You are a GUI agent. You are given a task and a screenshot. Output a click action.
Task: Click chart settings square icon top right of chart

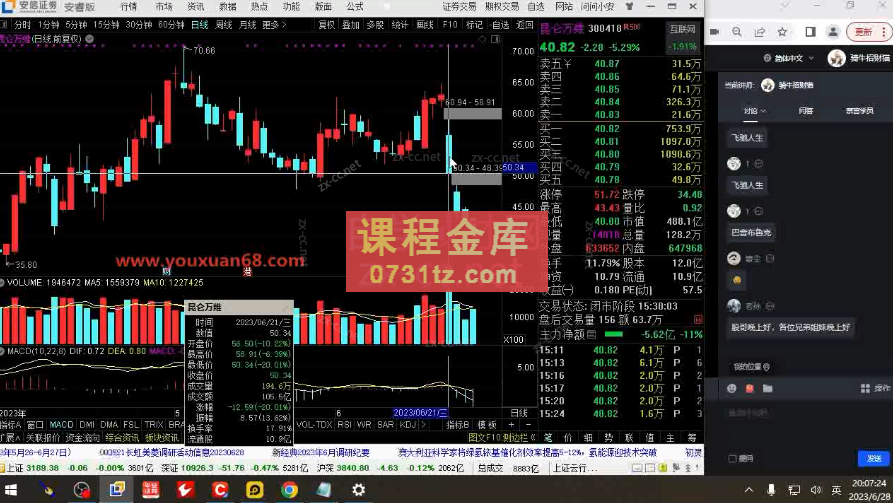[x=495, y=39]
